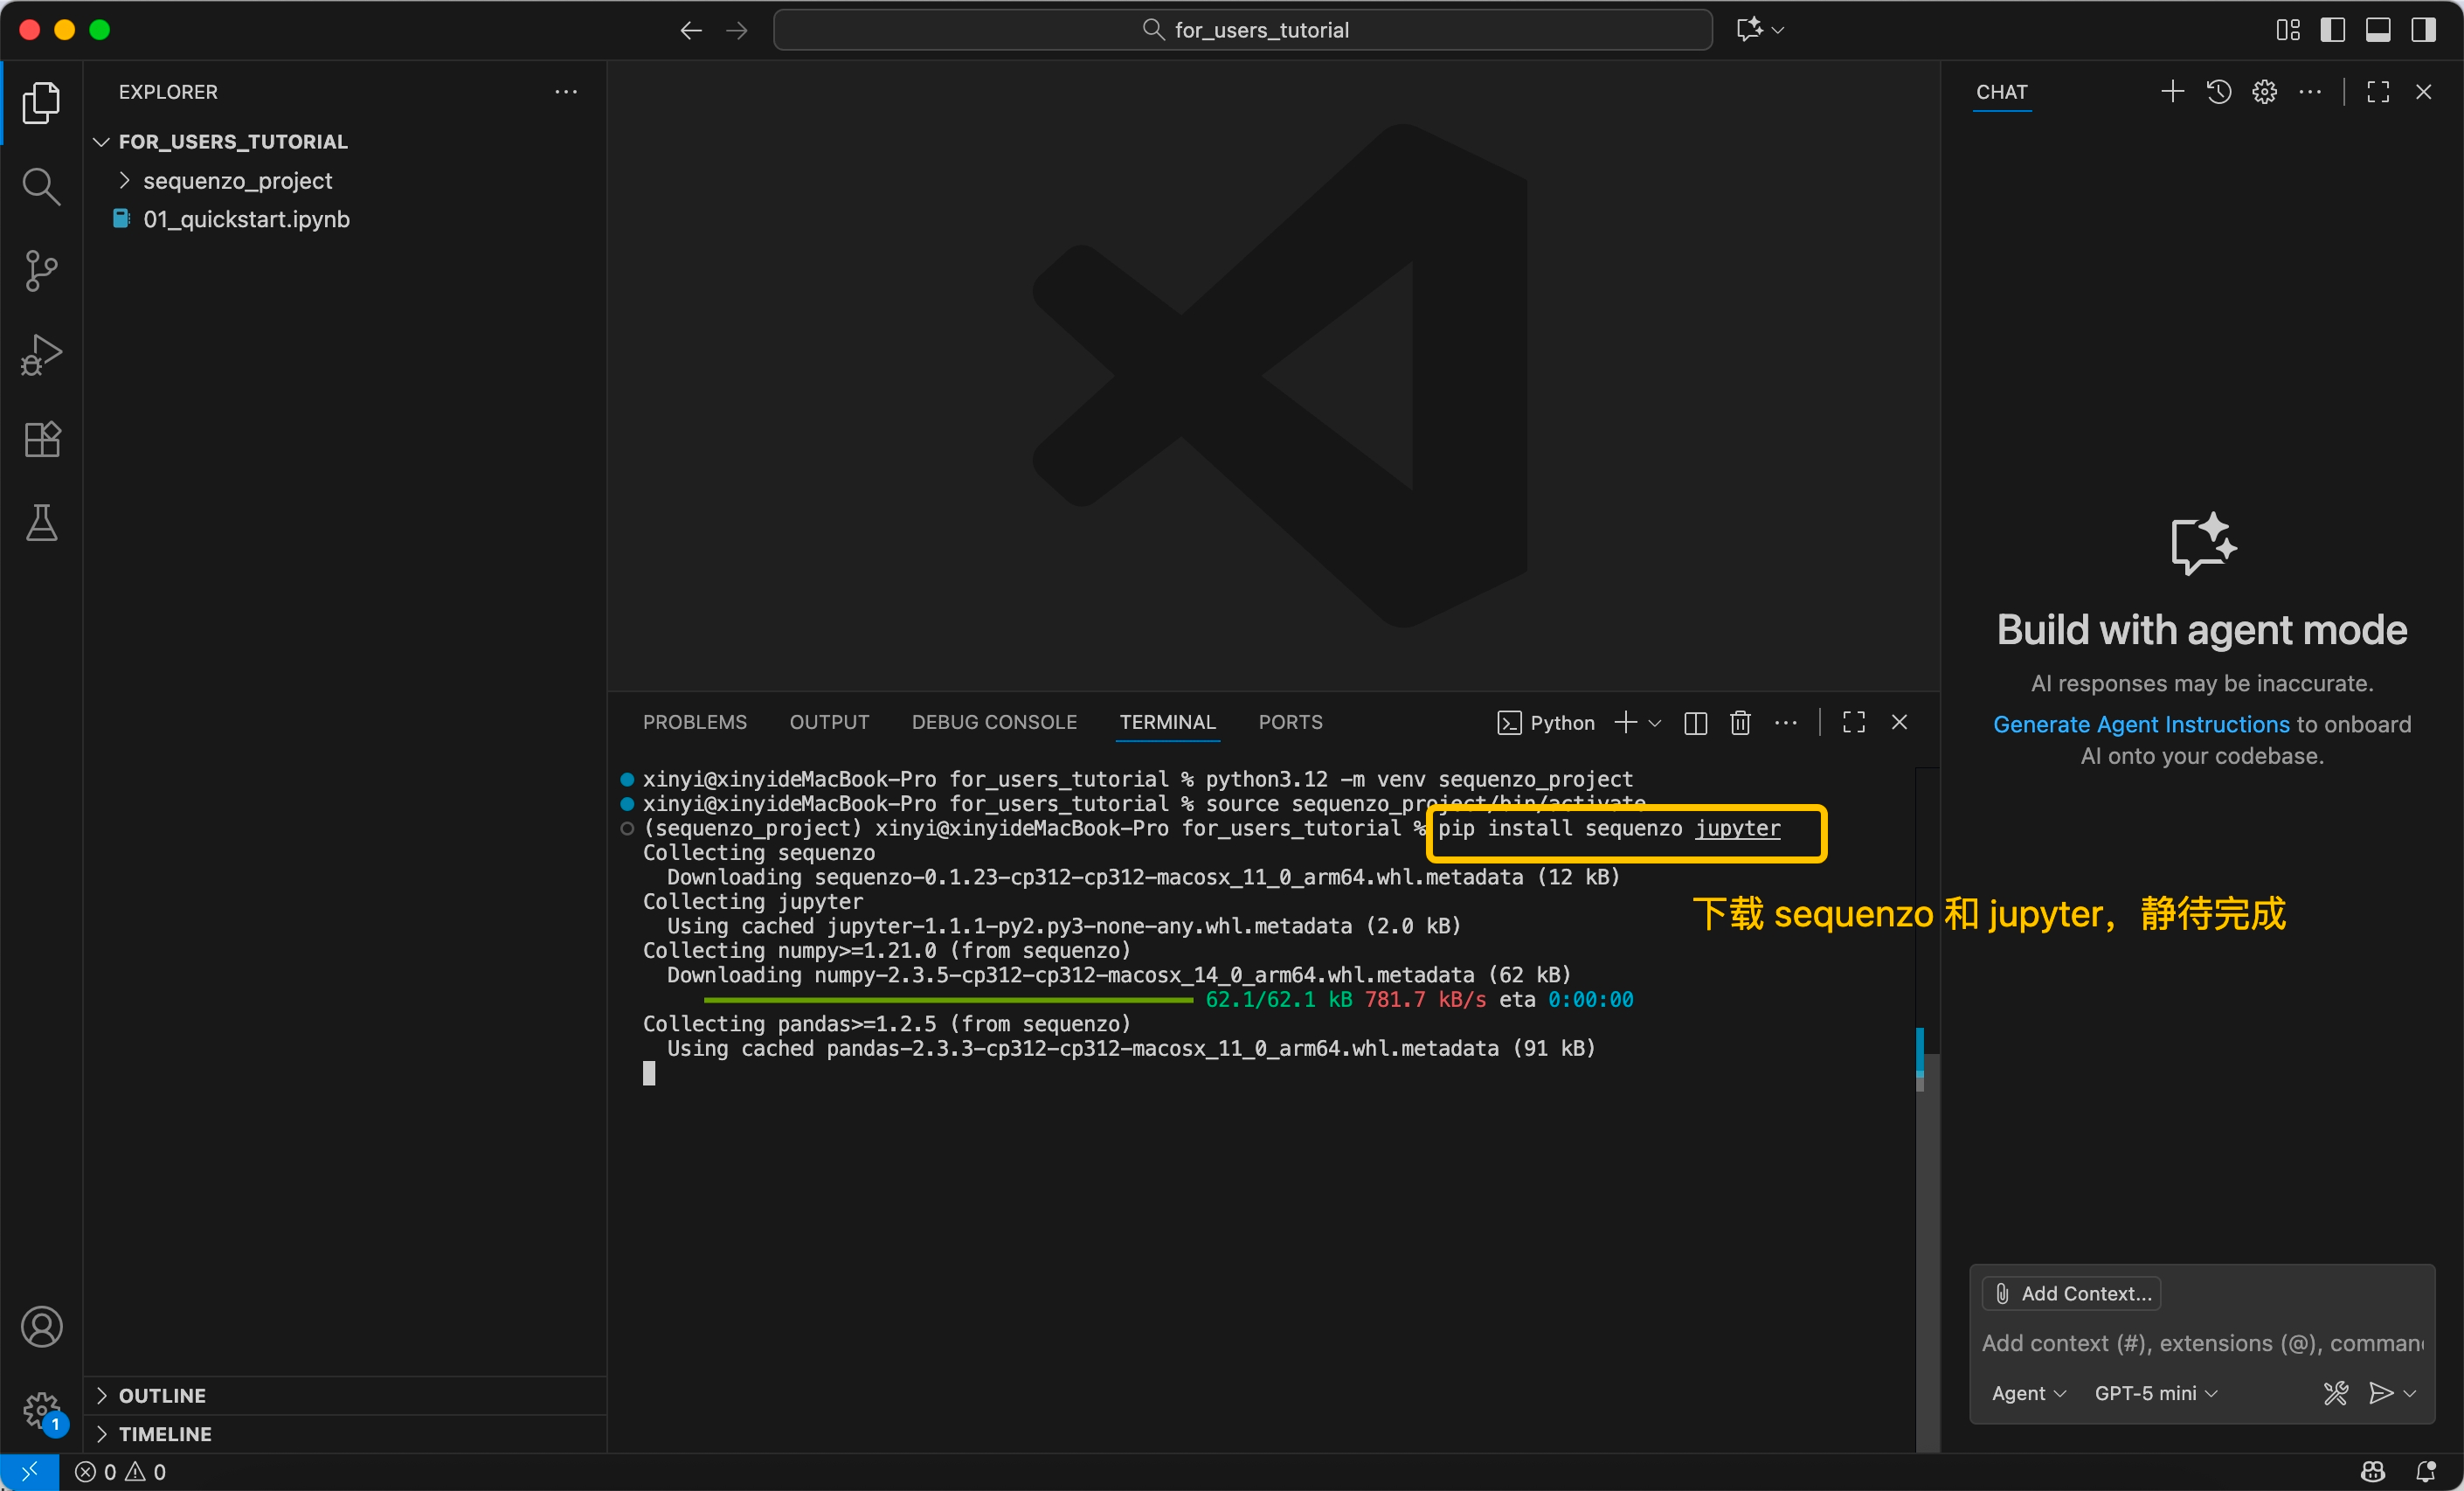Screen dimensions: 2464x1491
Task: Kill terminal with trash icon
Action: 1740,723
